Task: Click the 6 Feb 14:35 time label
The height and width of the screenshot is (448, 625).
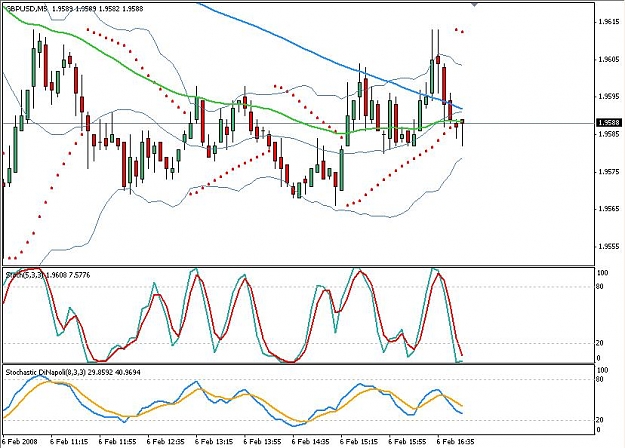Action: pyautogui.click(x=311, y=442)
